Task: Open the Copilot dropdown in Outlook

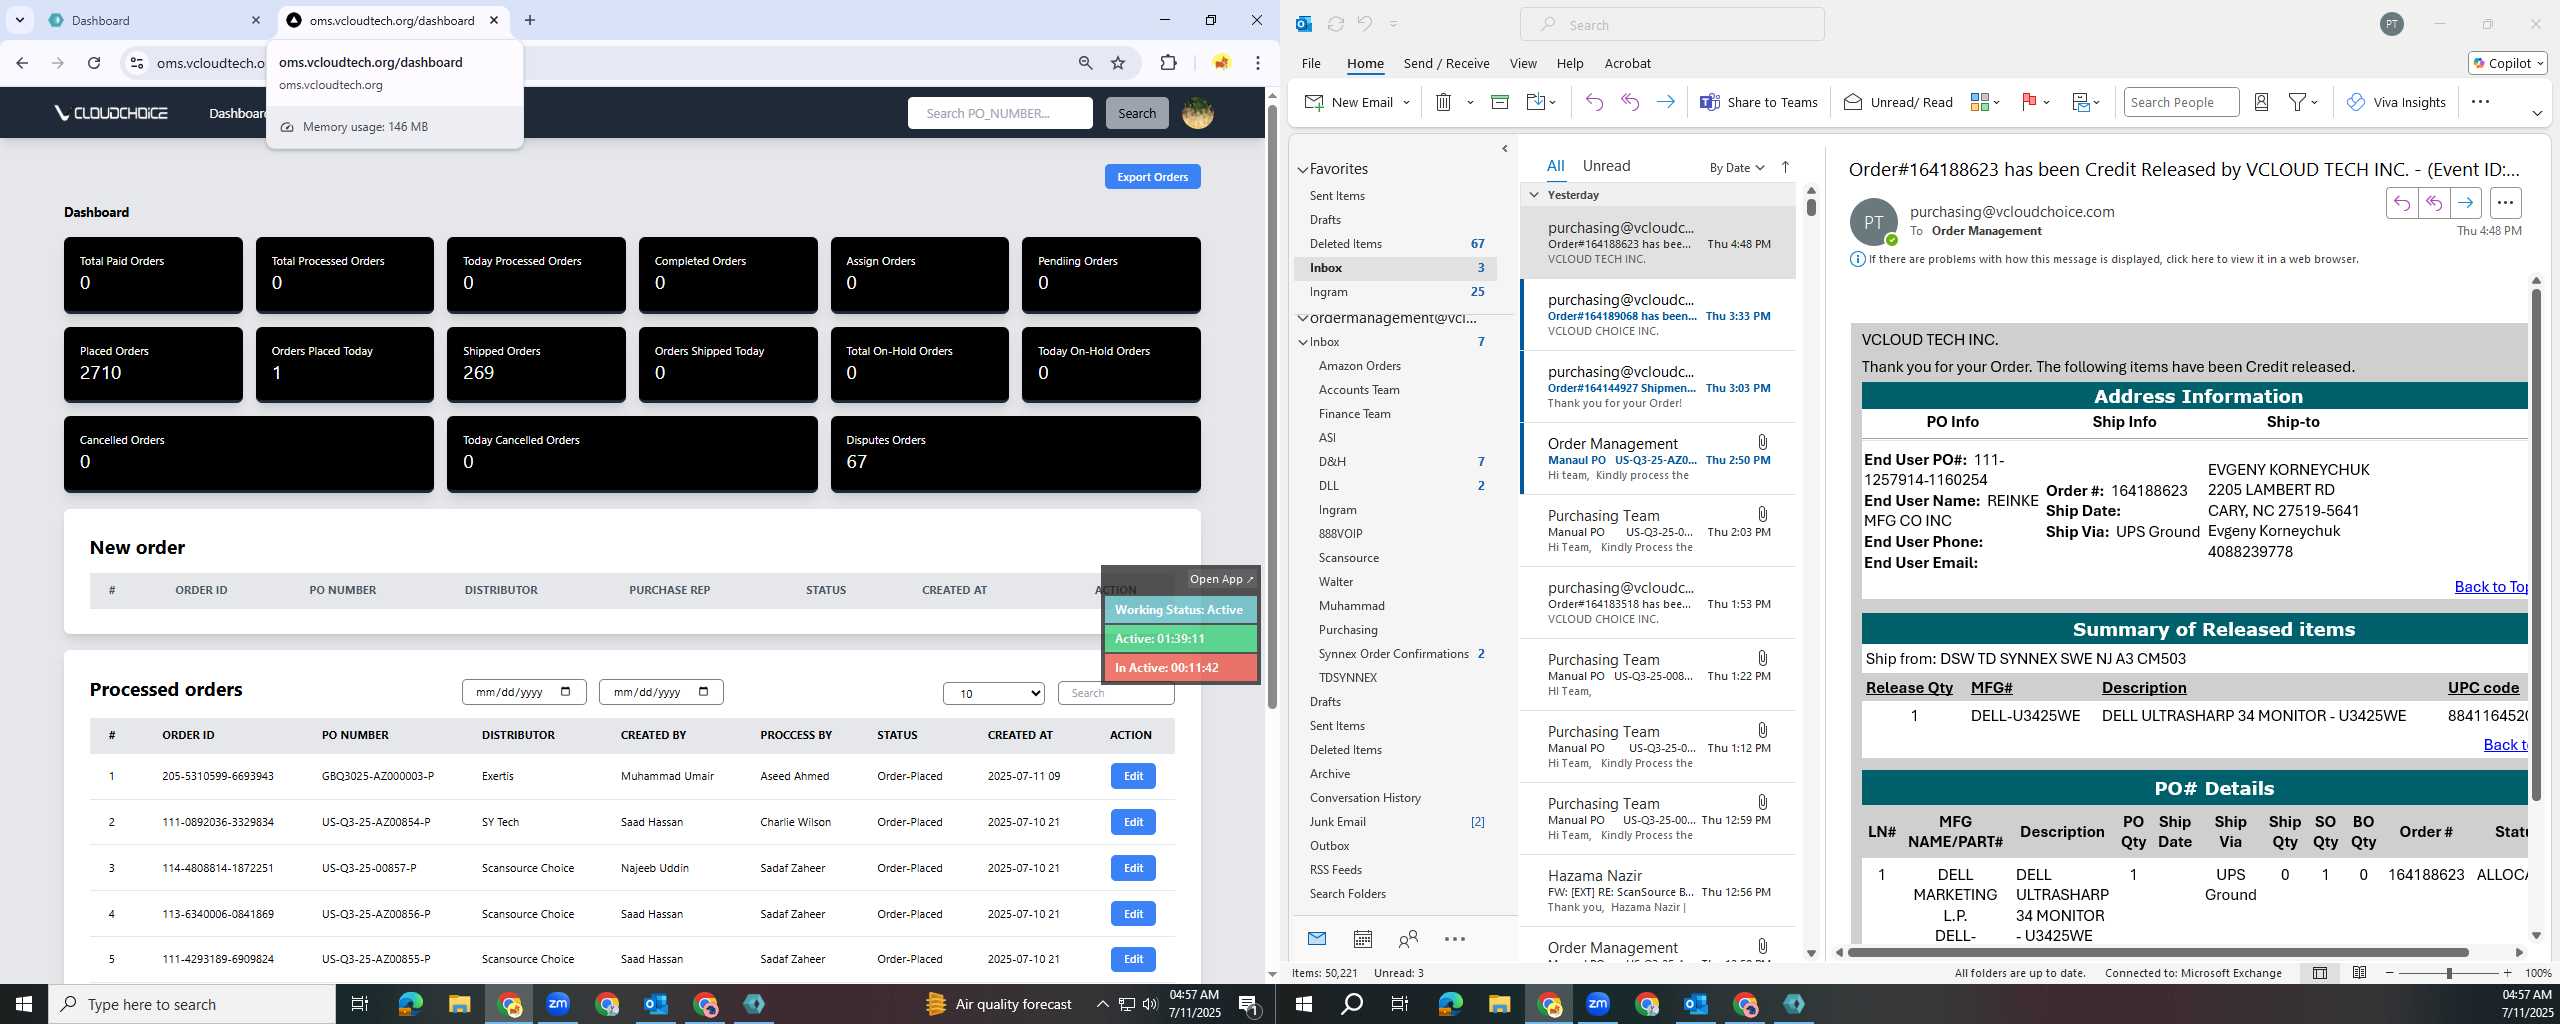Action: click(2508, 63)
